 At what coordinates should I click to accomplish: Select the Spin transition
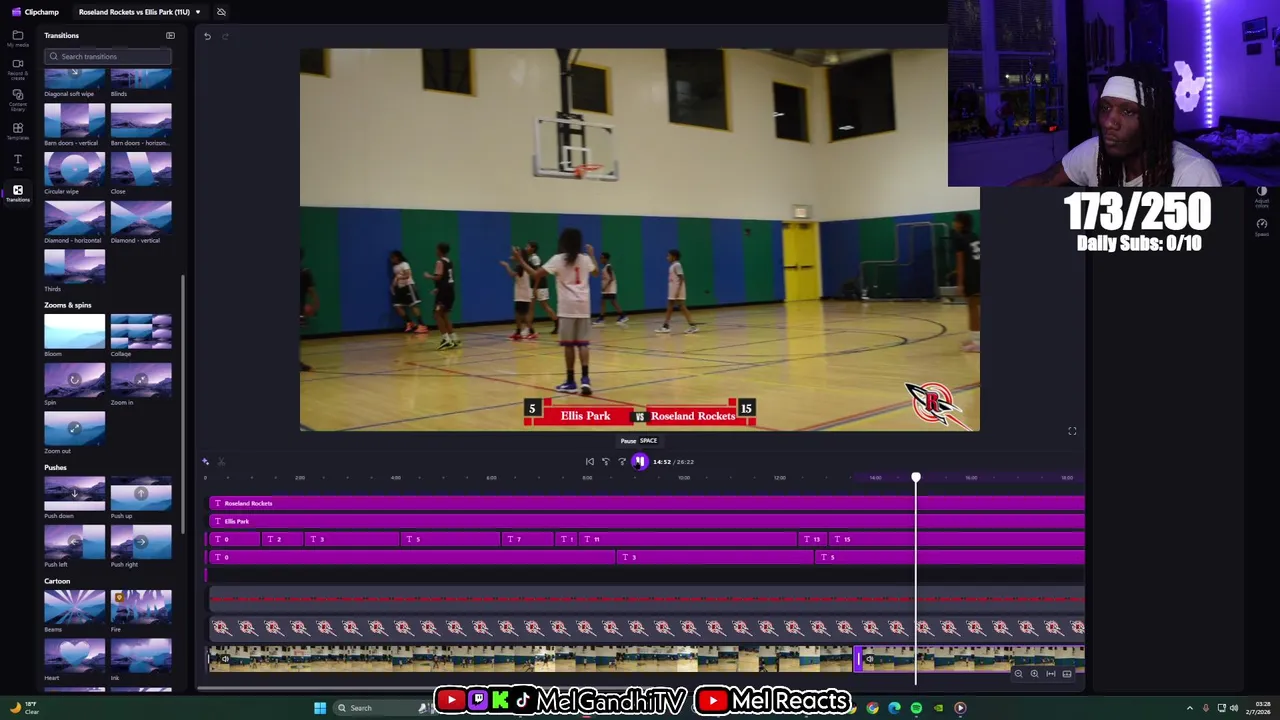click(x=74, y=380)
